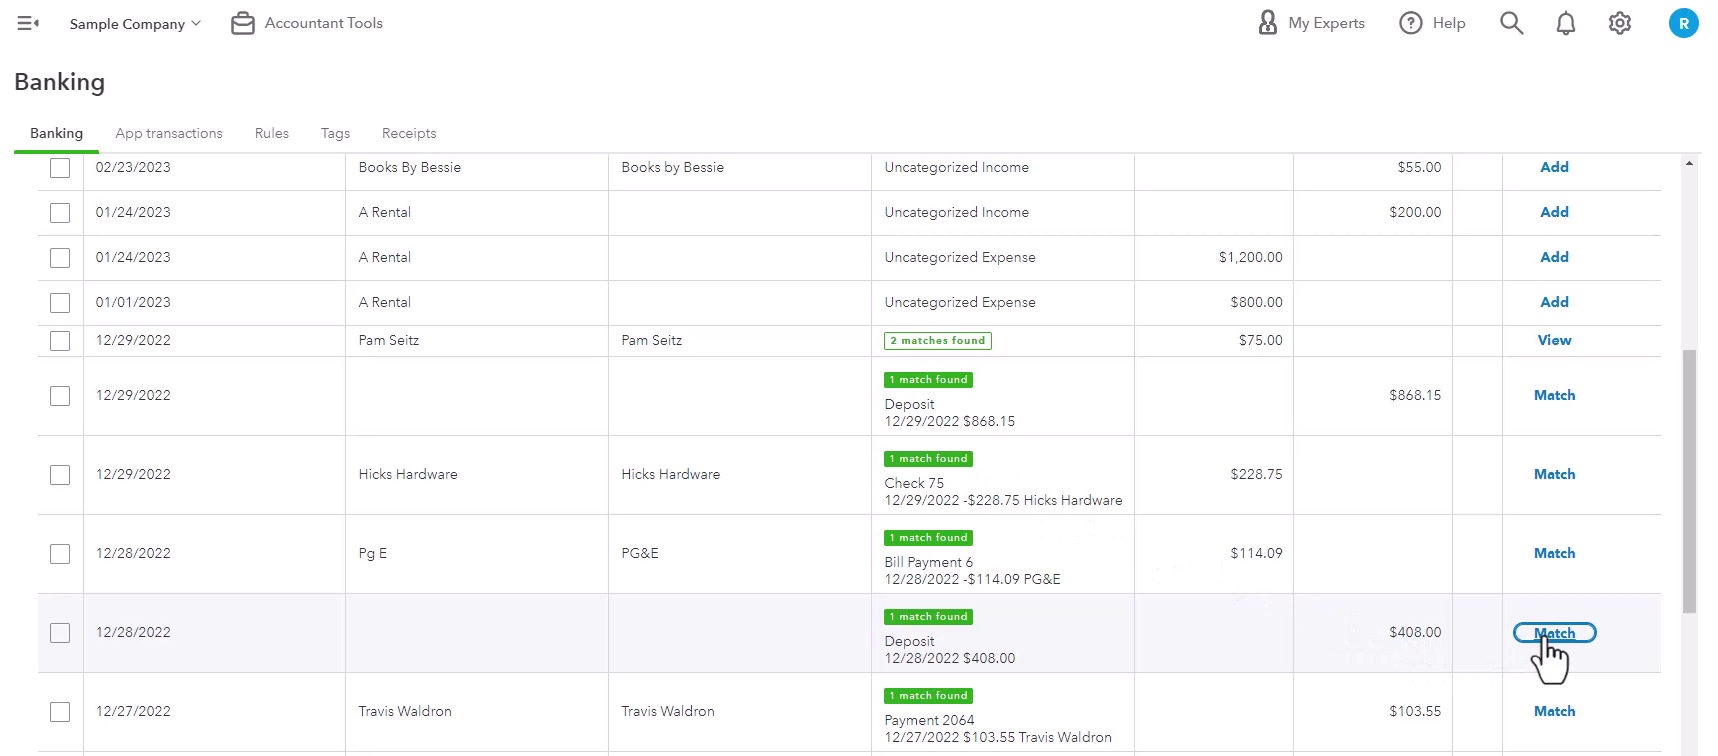1718x756 pixels.
Task: Check the Books By Bessie transaction checkbox
Action: 60,168
